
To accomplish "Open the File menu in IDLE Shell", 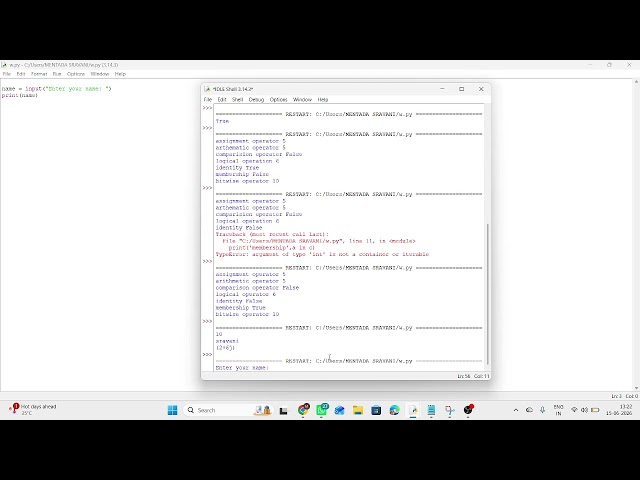I will (208, 100).
